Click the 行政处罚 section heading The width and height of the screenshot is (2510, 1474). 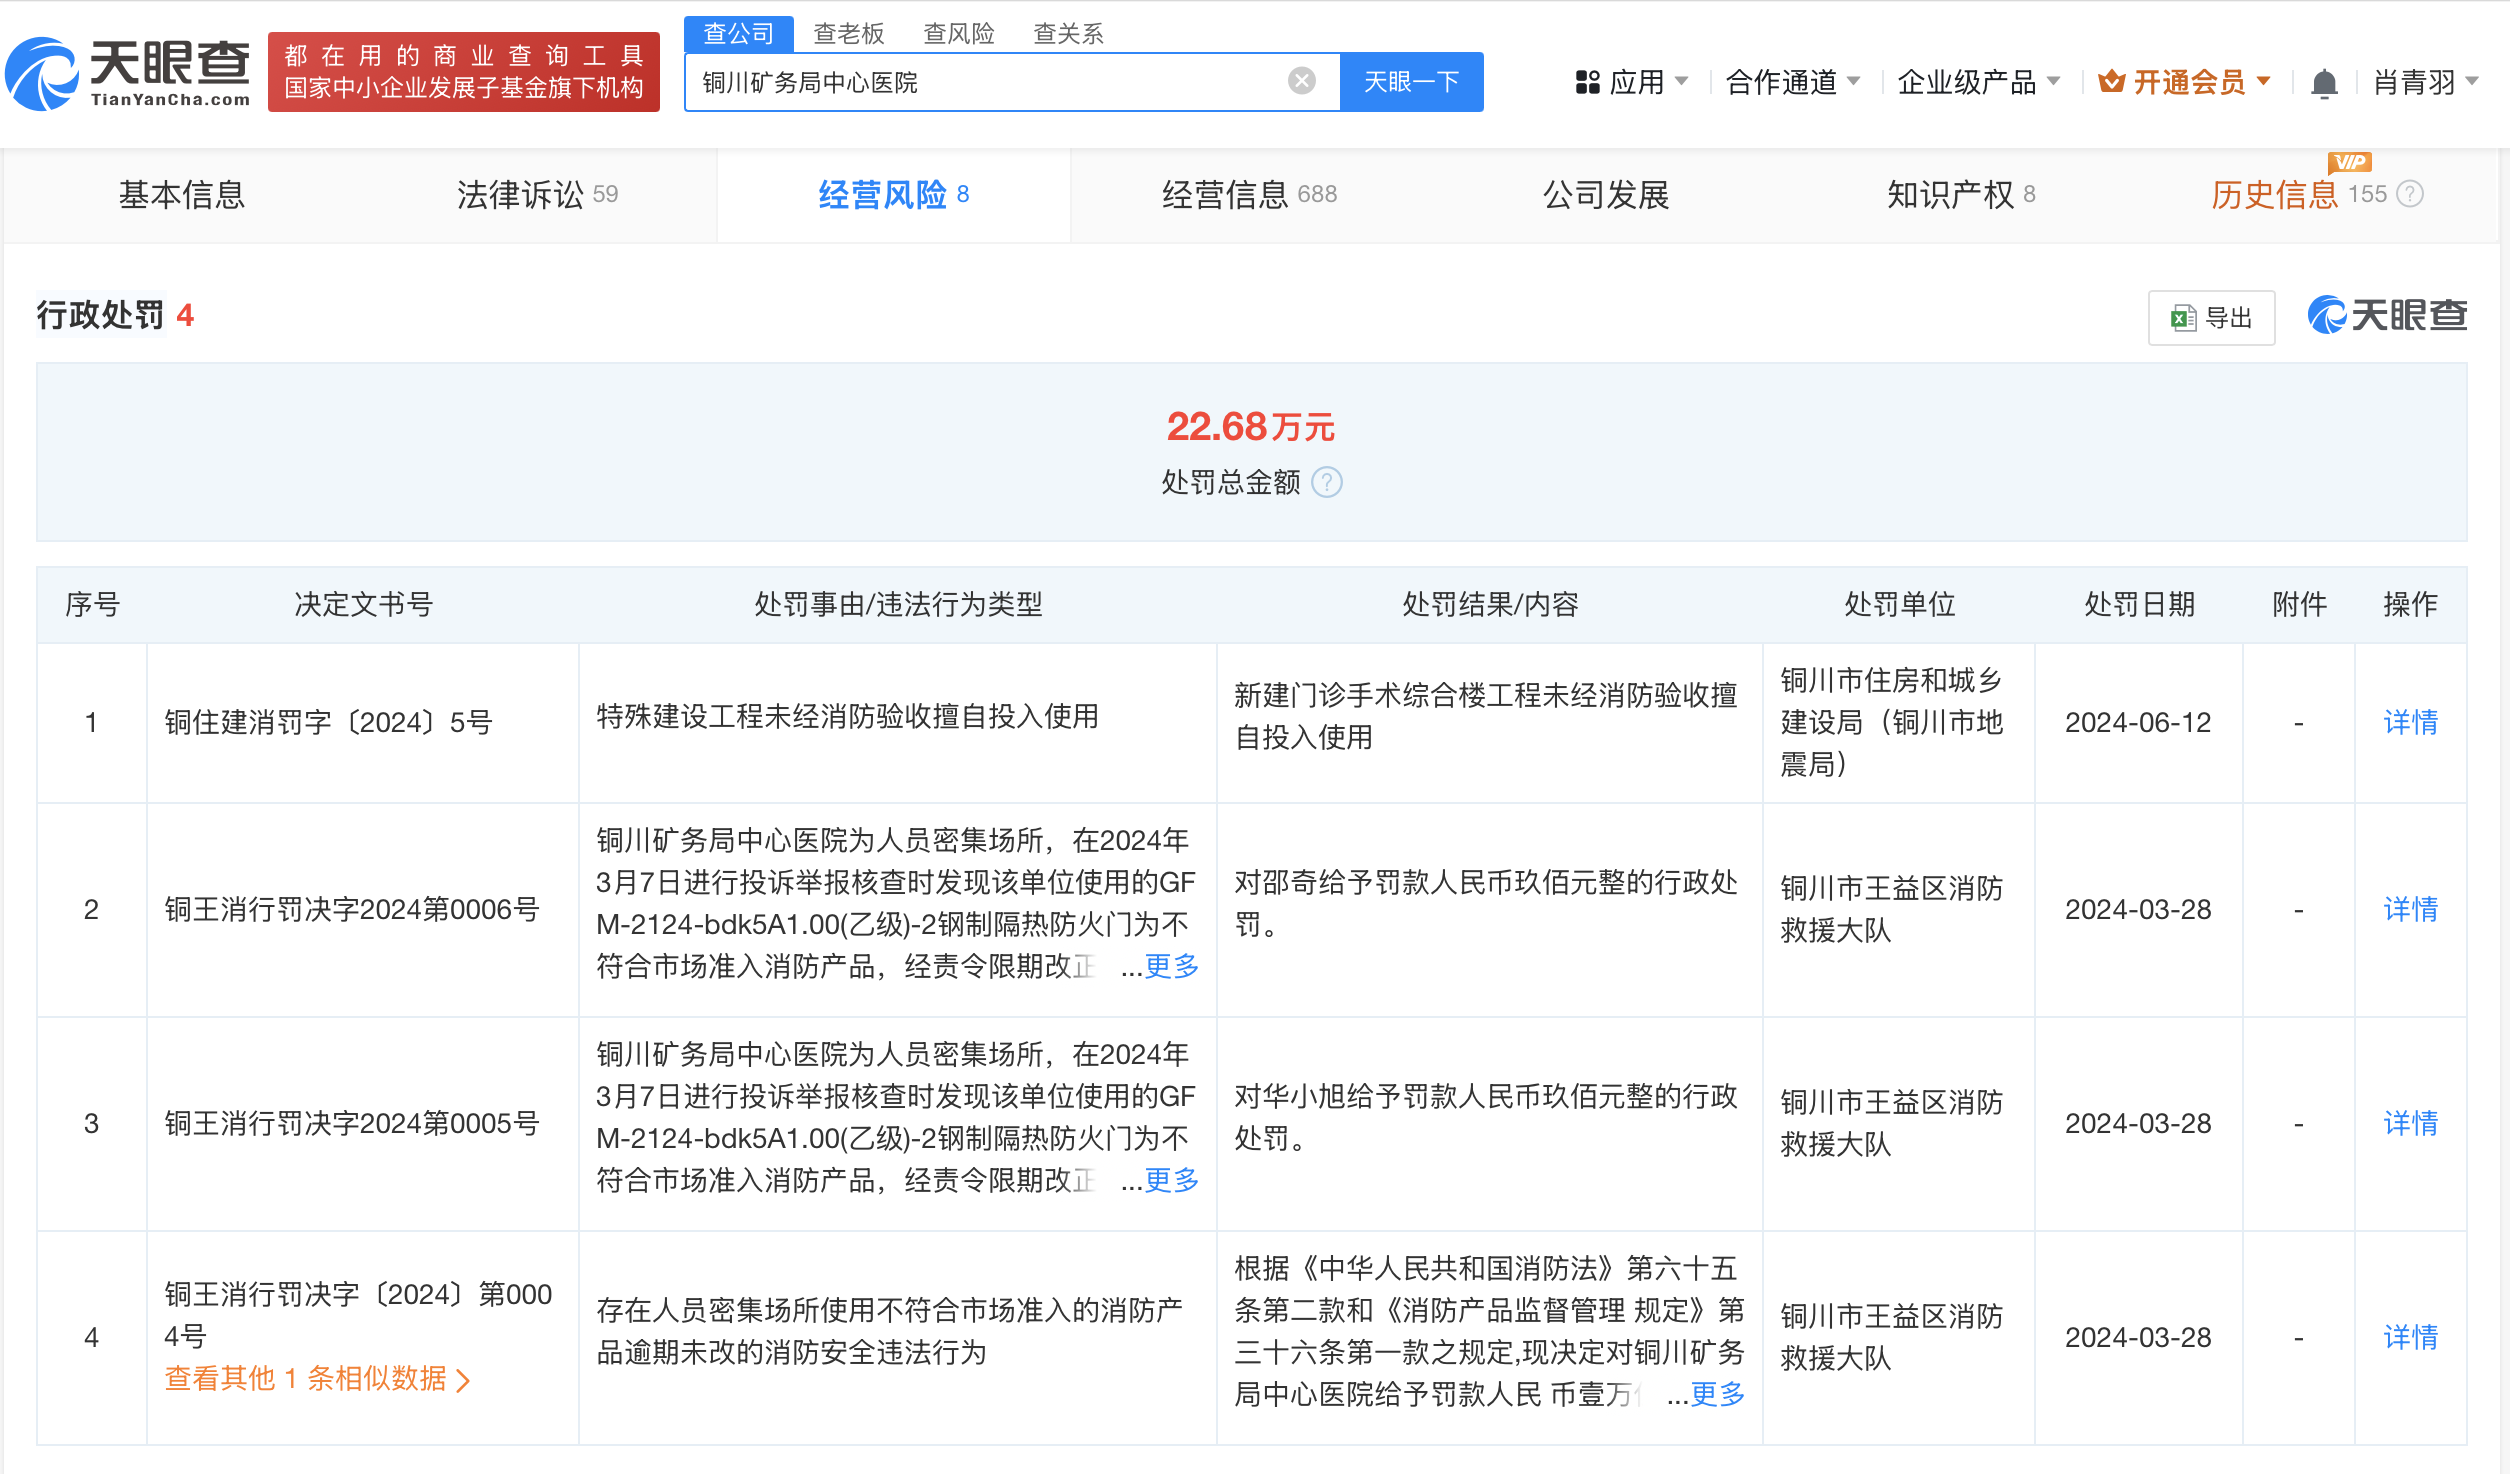[100, 315]
